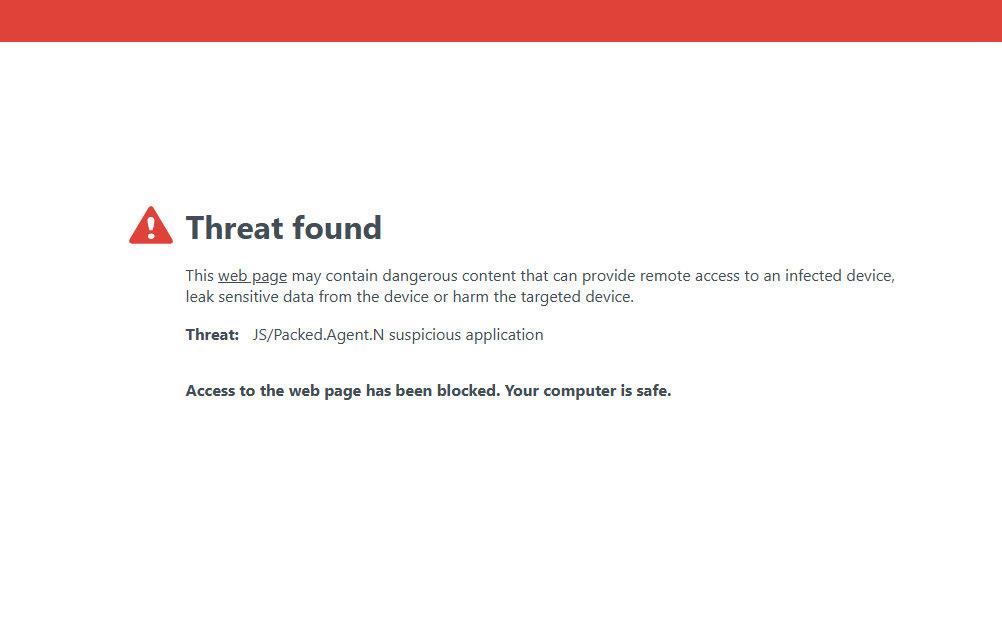The image size is (1002, 628).
Task: Click the "leak sensitive data" phrase
Action: point(250,297)
